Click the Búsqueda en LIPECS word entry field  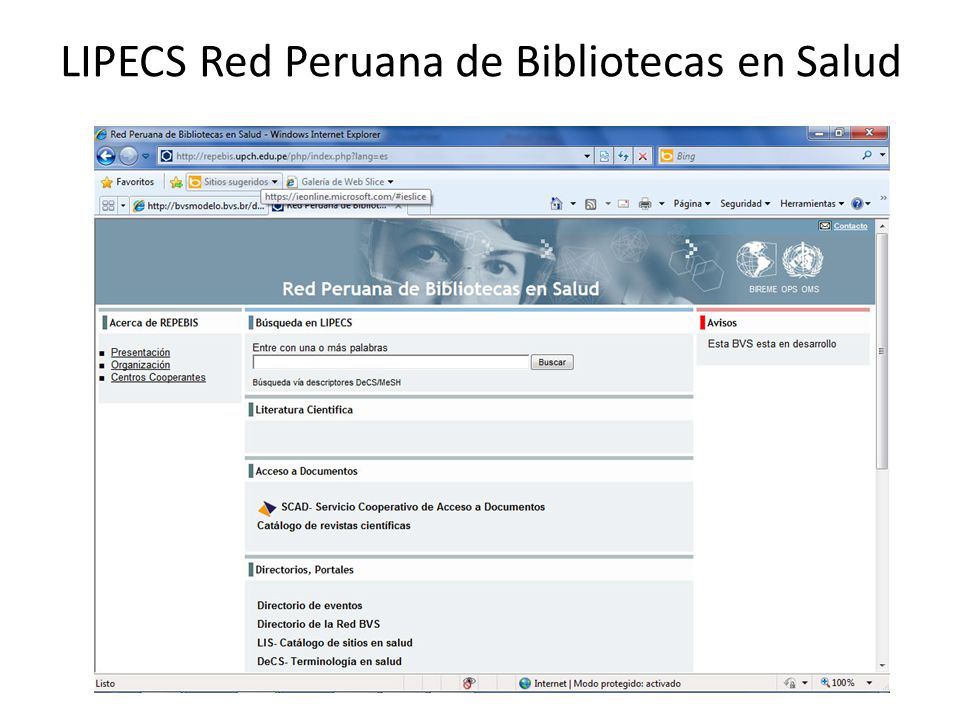click(x=391, y=362)
